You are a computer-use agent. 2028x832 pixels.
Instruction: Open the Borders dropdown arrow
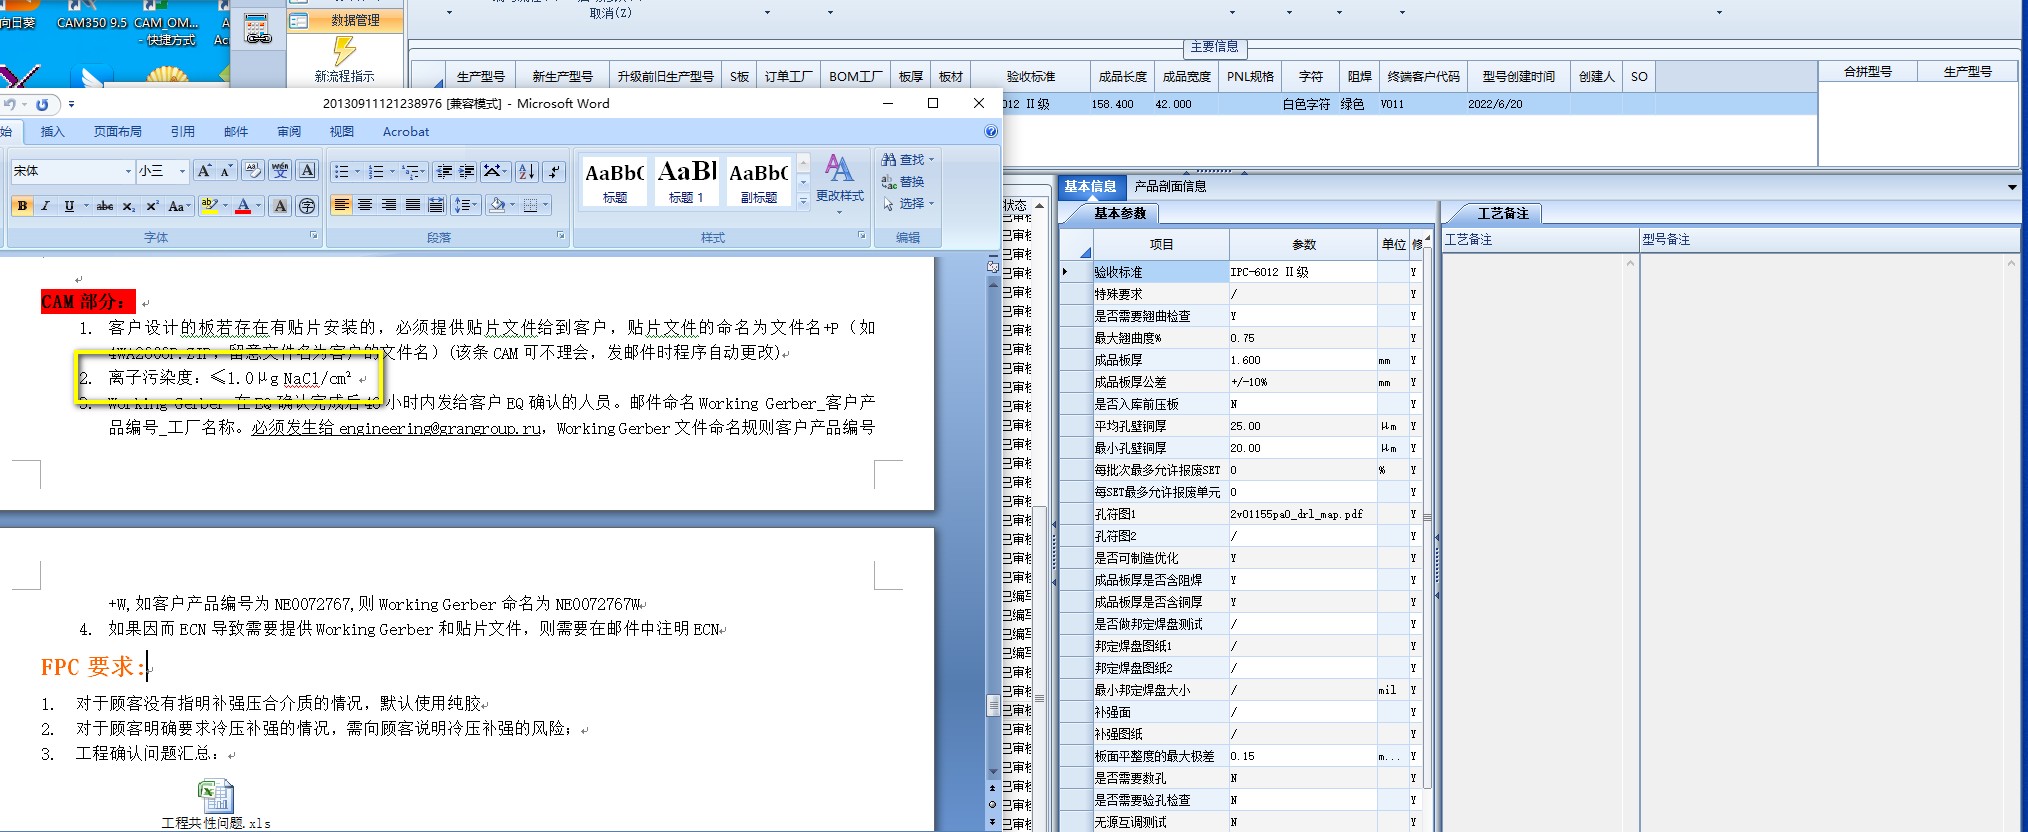pos(546,205)
